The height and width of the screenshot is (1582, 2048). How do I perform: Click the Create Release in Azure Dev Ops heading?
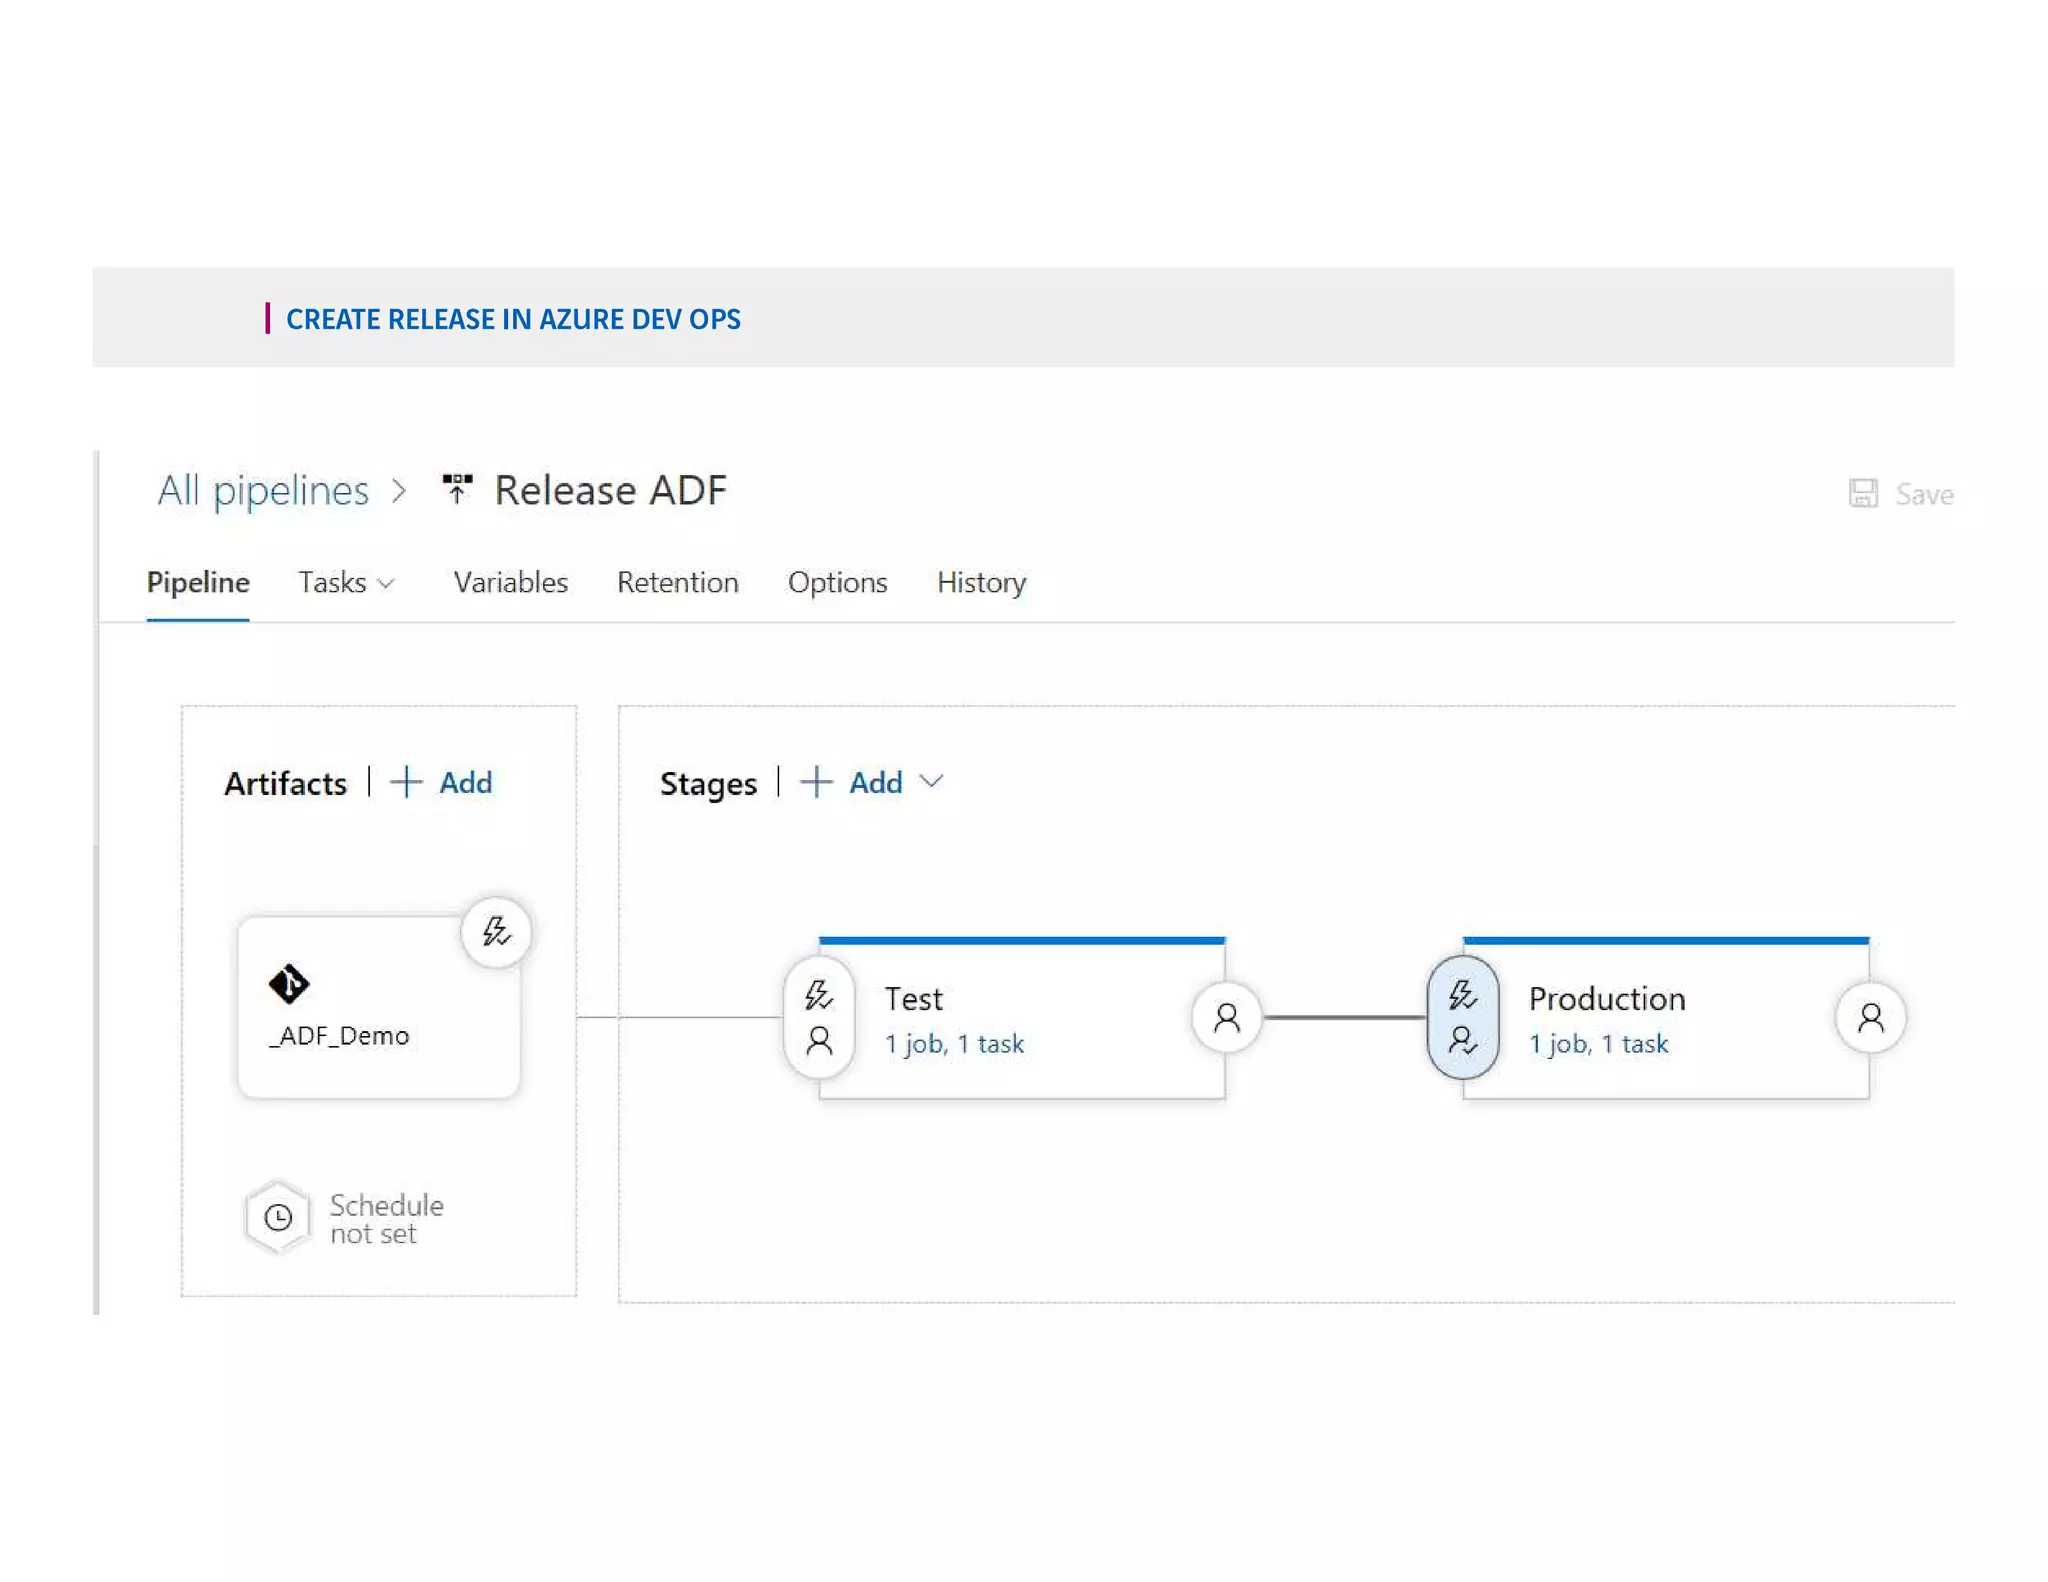[513, 319]
